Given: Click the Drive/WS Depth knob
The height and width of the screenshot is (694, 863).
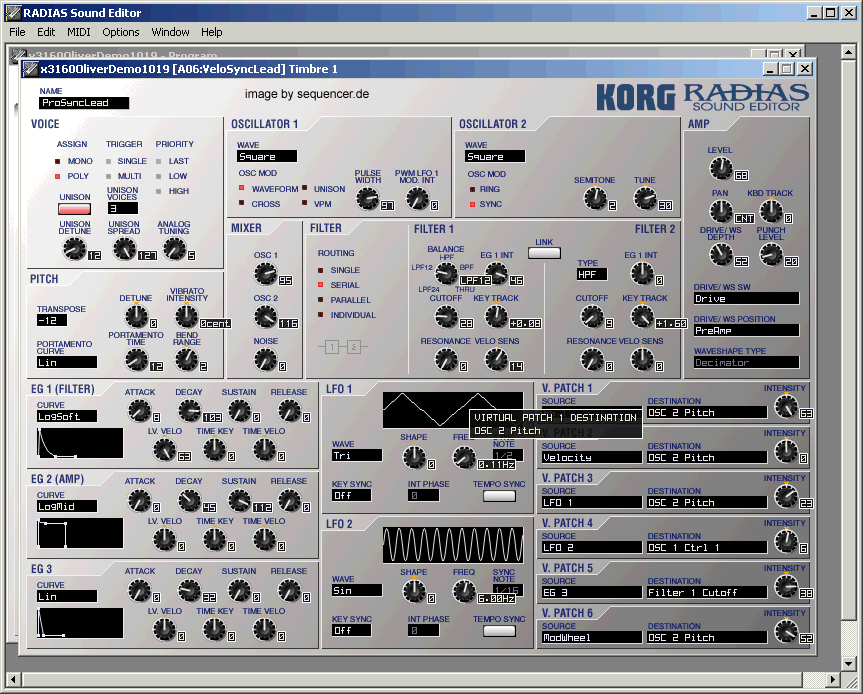Looking at the screenshot, I should (x=721, y=255).
